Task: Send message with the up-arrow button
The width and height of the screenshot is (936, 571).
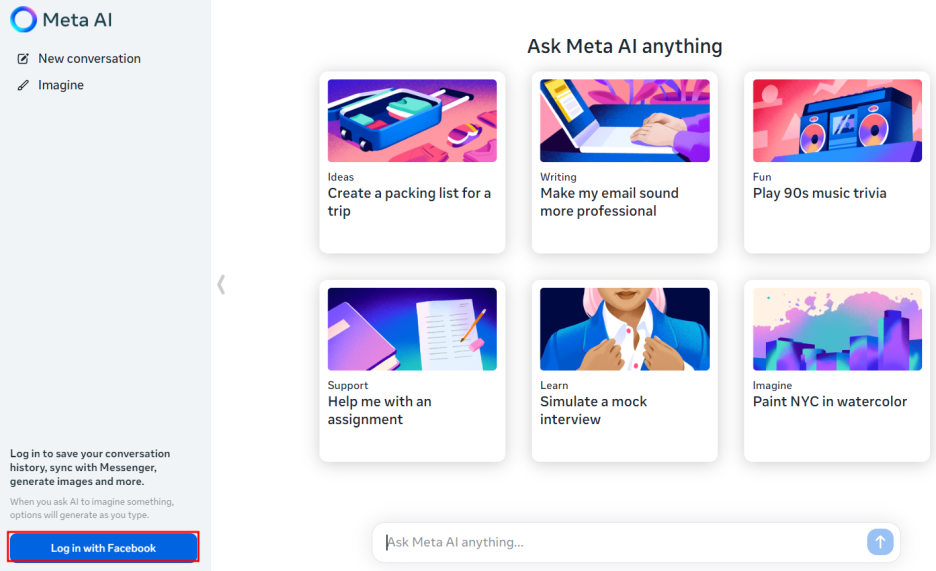Action: pos(880,542)
